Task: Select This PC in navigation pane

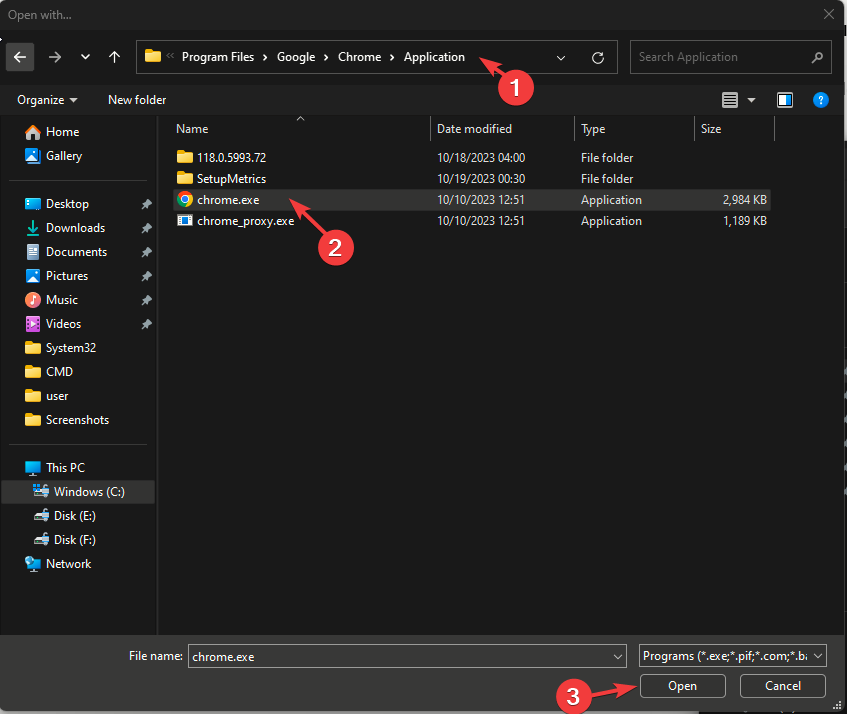Action: coord(65,468)
